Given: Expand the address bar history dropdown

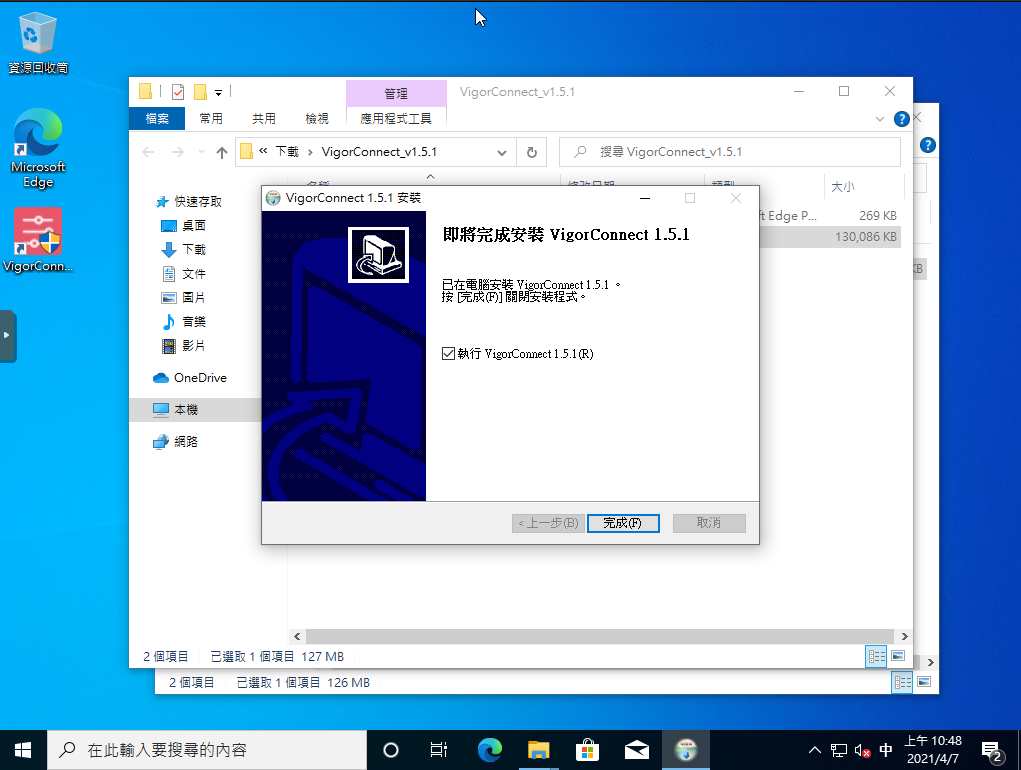Looking at the screenshot, I should (503, 152).
